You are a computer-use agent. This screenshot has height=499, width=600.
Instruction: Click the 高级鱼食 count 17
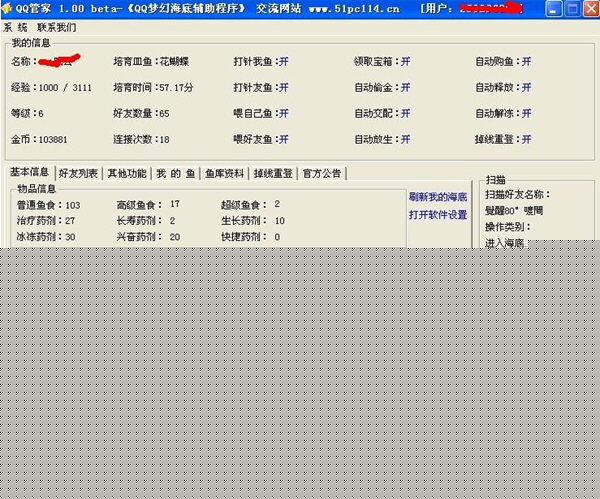[x=175, y=204]
